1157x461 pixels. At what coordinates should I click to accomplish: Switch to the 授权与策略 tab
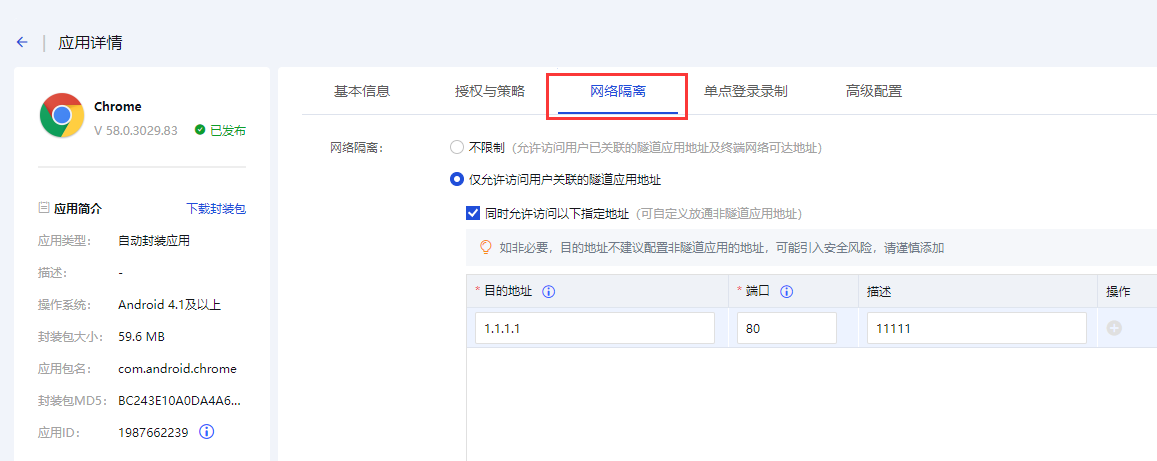490,91
